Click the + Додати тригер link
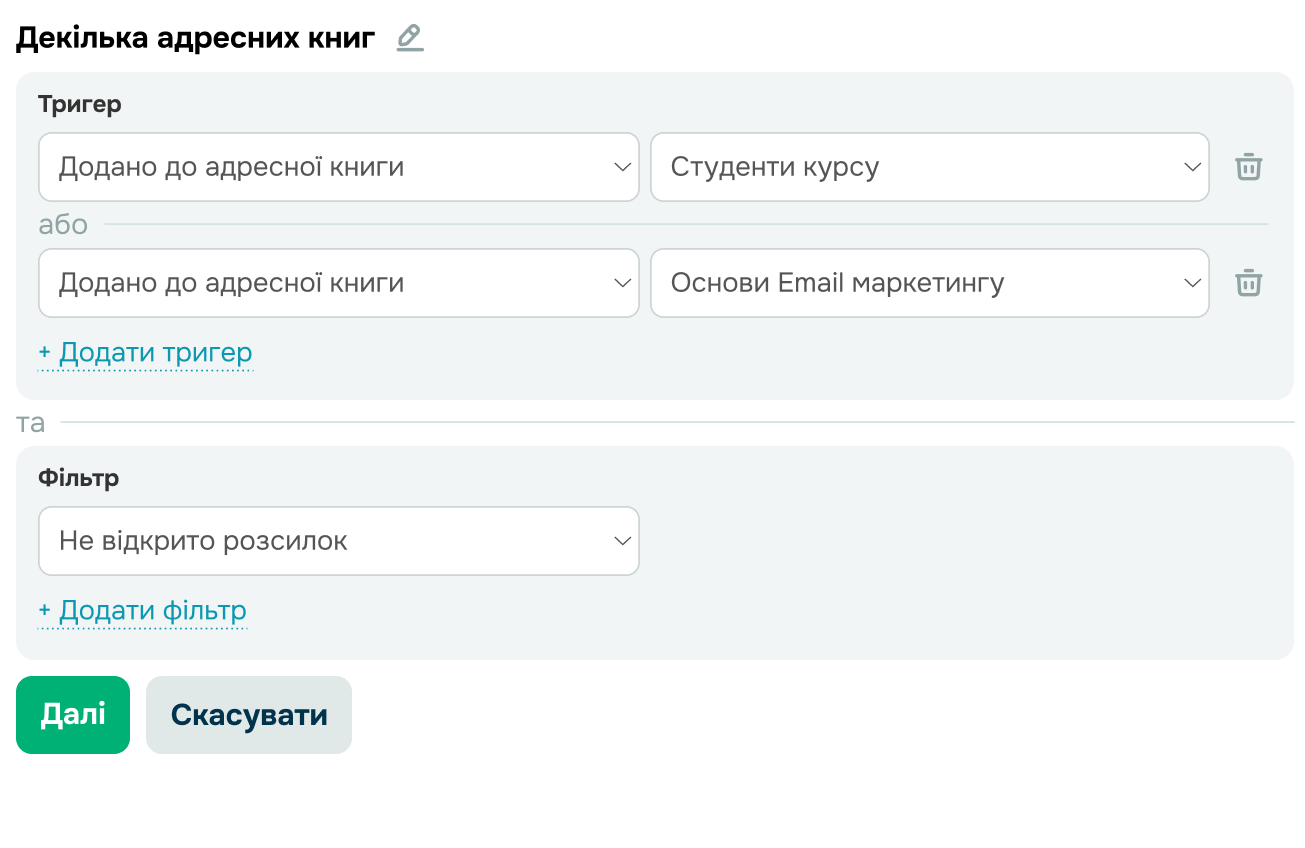 (145, 353)
